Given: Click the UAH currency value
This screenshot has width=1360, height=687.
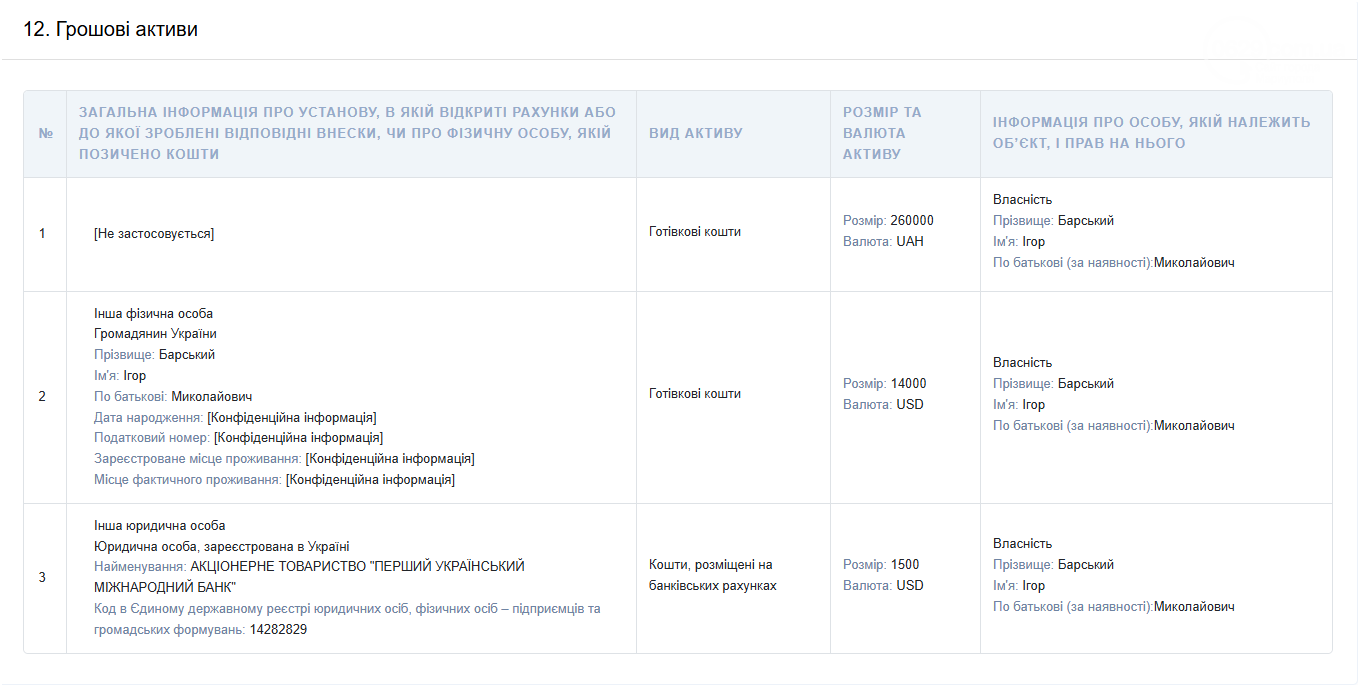Looking at the screenshot, I should [909, 241].
